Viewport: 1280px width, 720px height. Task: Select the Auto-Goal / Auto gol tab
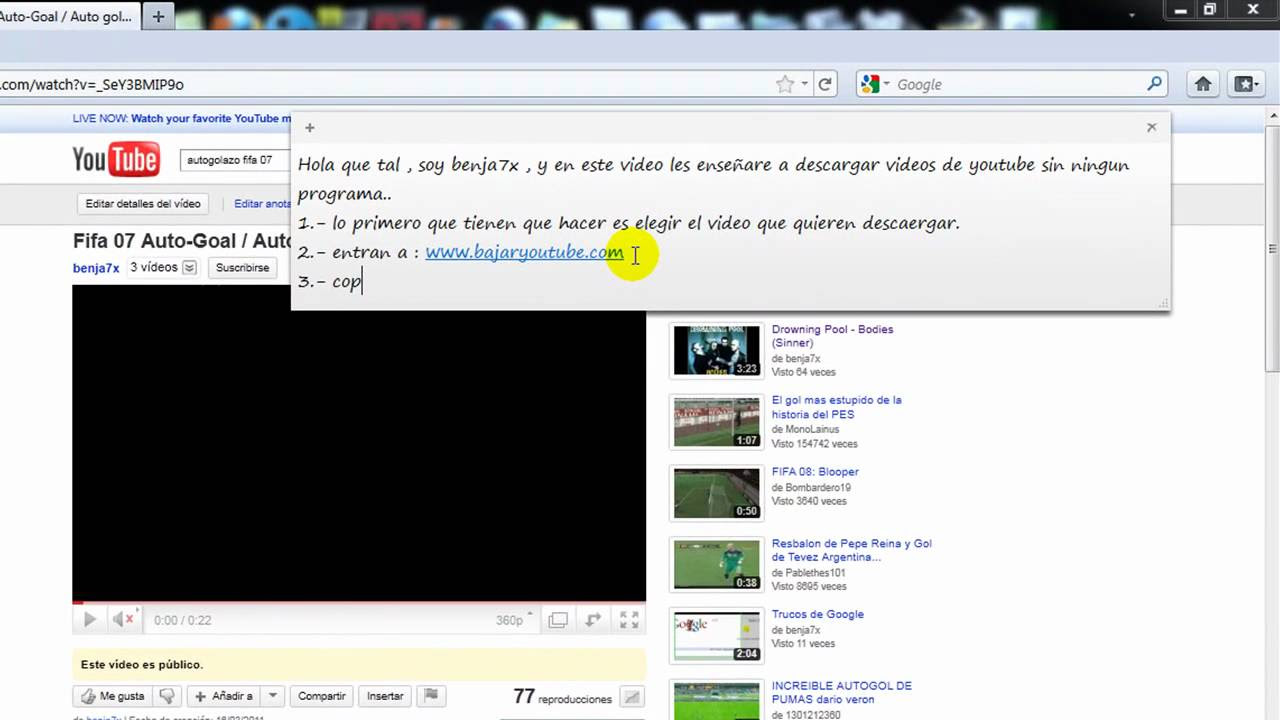coord(67,17)
